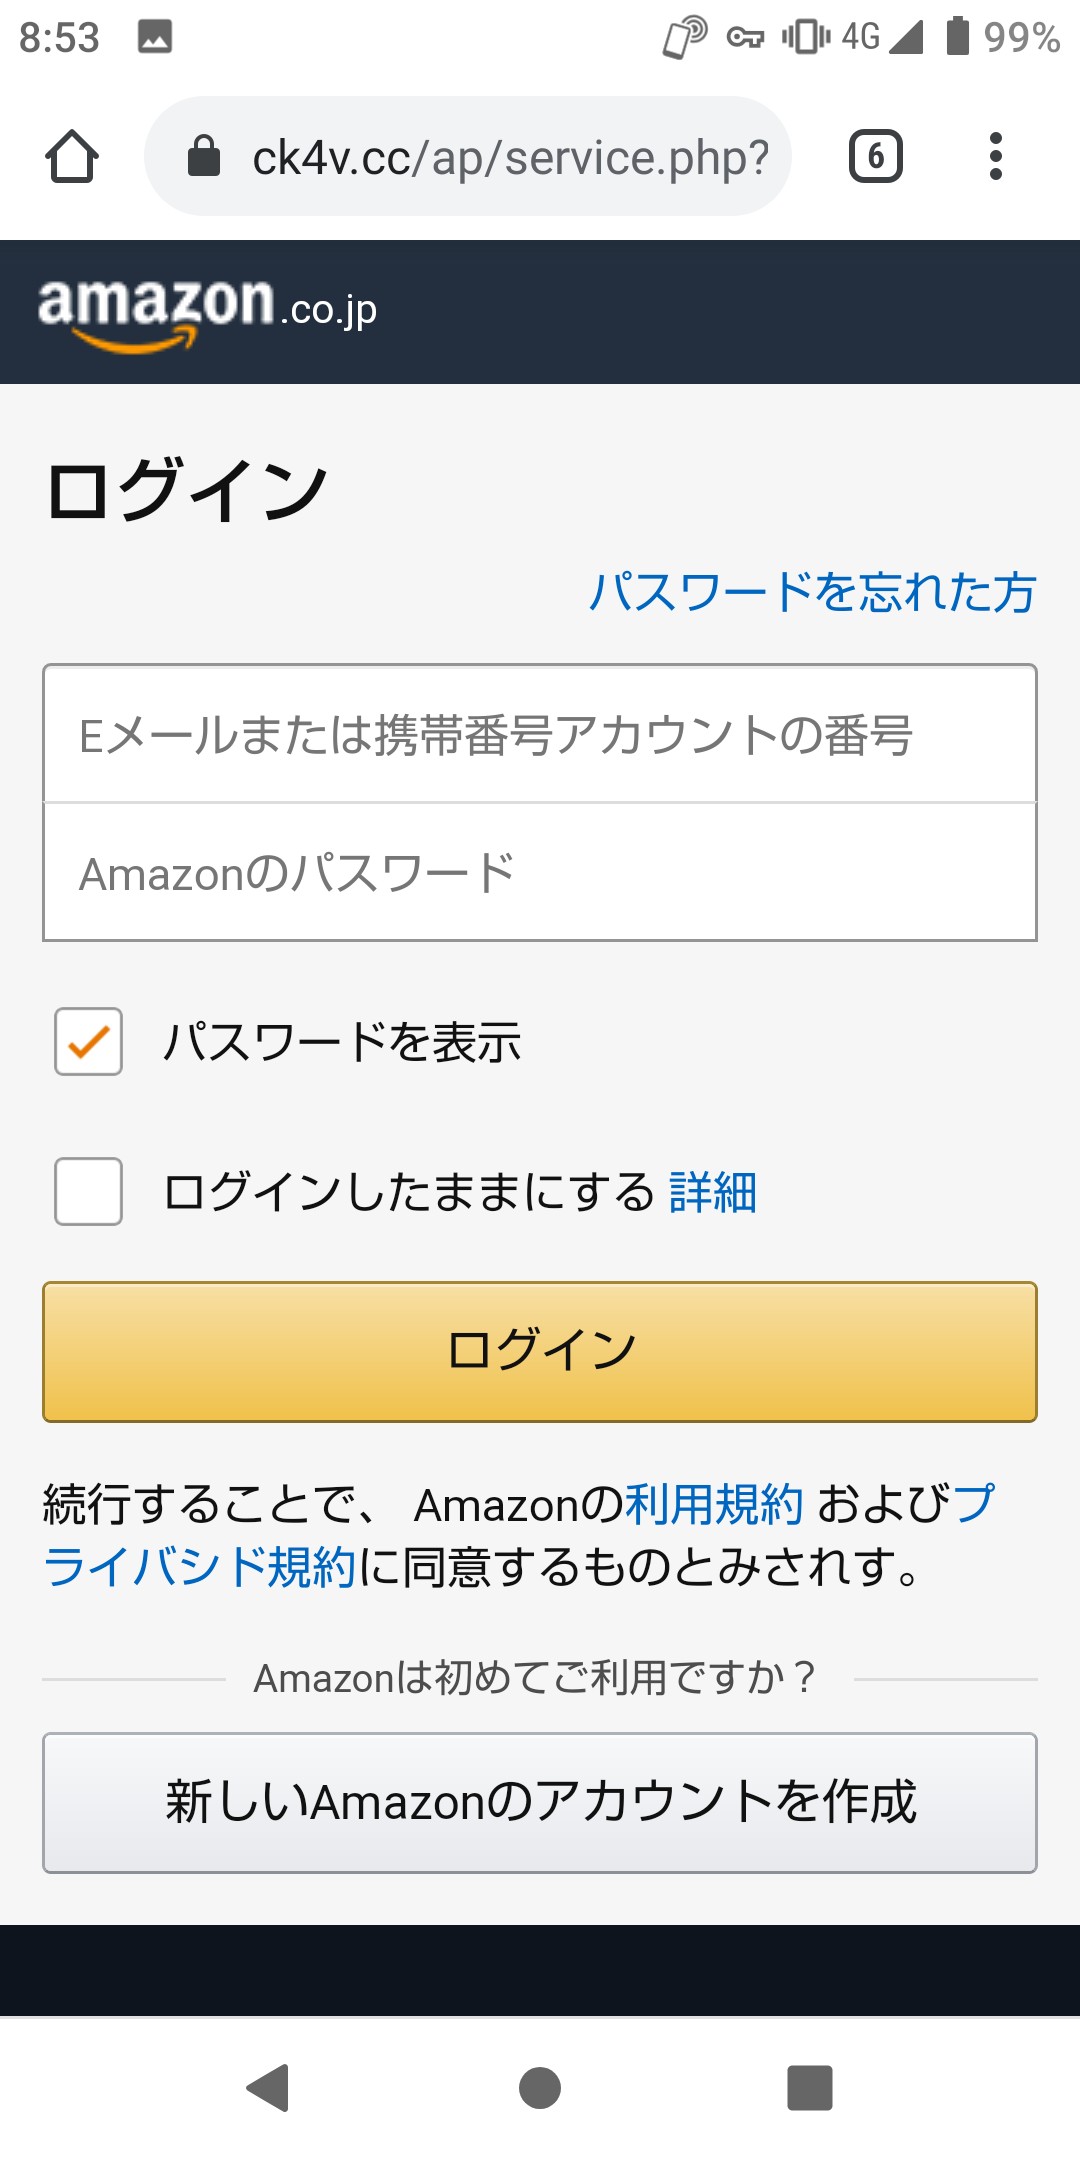Tap the ck4v.cc URL address bar
This screenshot has width=1080, height=2160.
[x=468, y=157]
